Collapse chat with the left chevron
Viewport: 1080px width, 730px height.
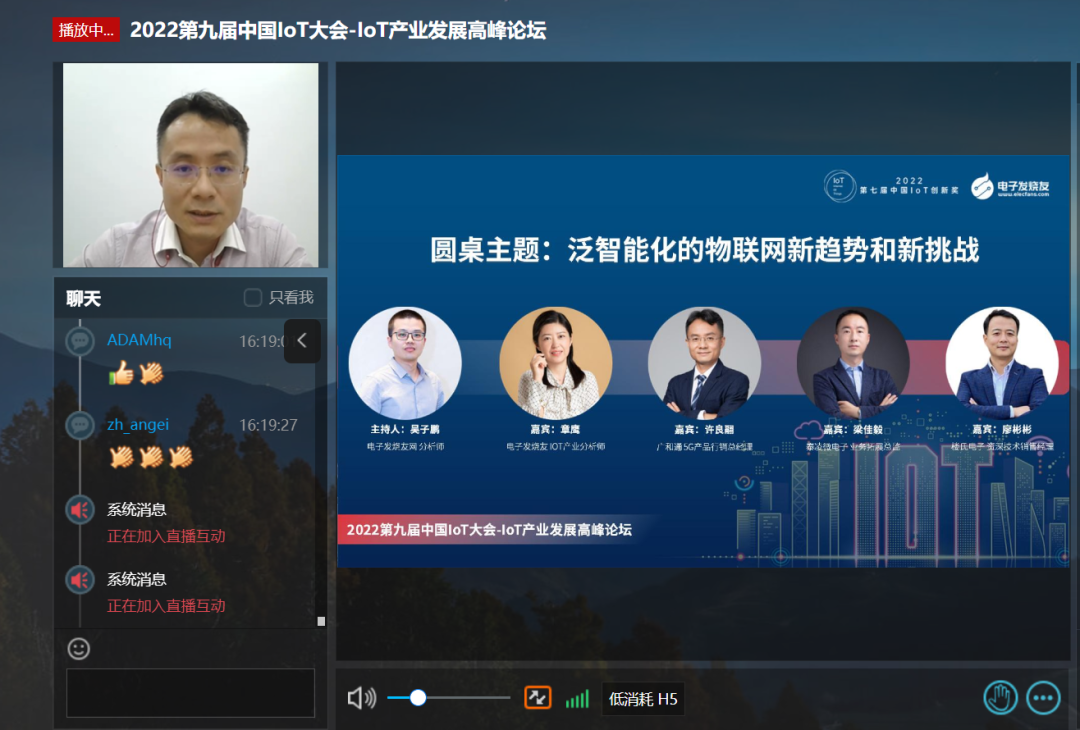(302, 341)
